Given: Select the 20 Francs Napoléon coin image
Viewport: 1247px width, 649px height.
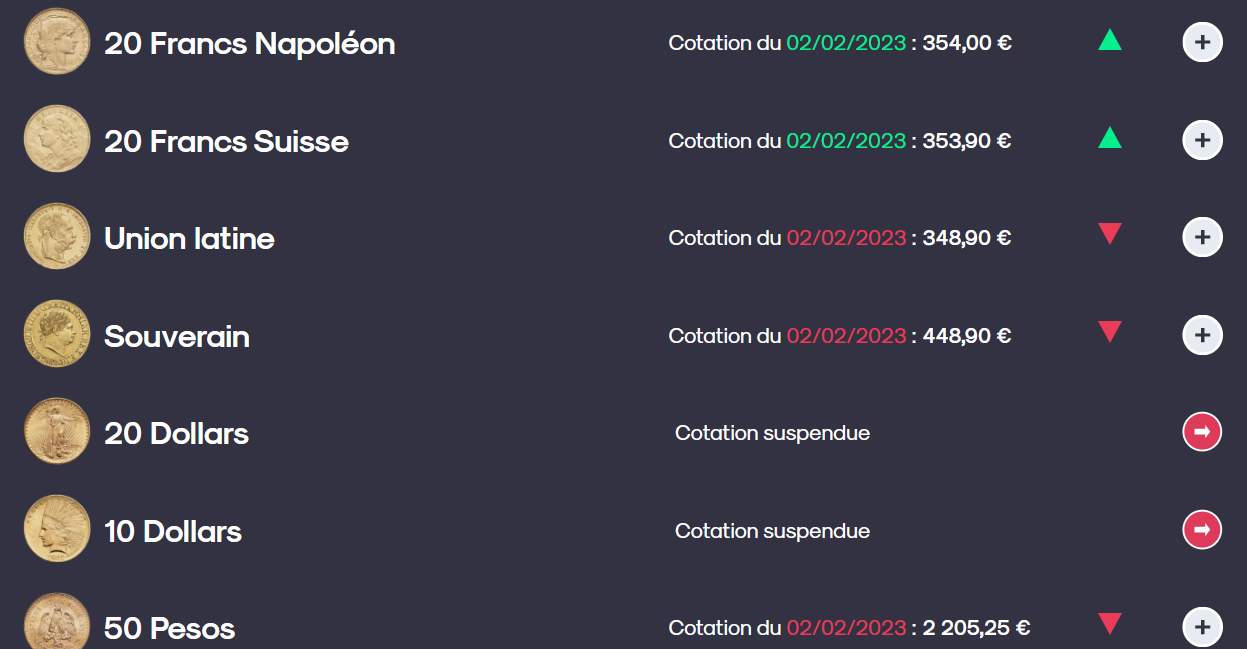Looking at the screenshot, I should [57, 42].
